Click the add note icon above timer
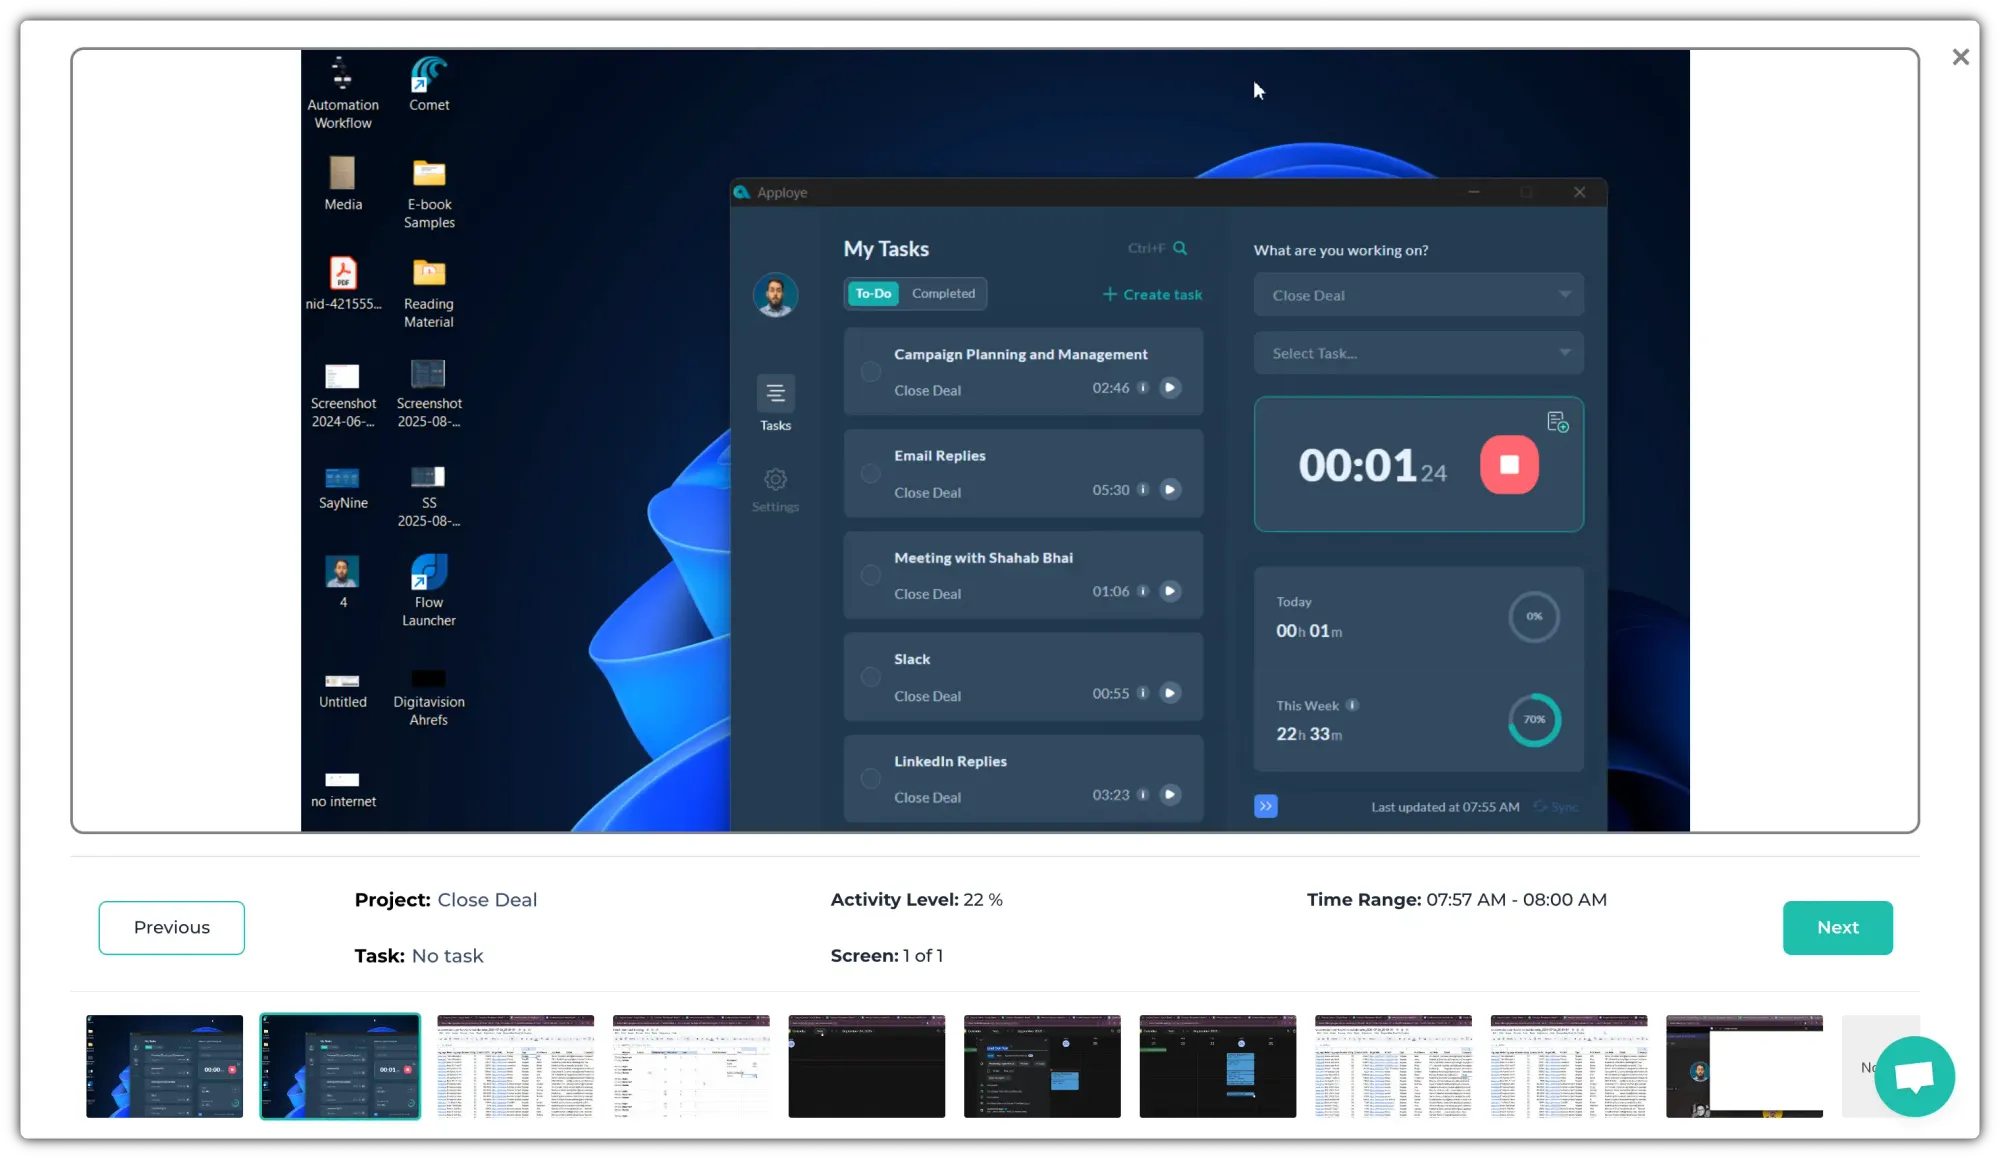The height and width of the screenshot is (1159, 2000). point(1557,422)
